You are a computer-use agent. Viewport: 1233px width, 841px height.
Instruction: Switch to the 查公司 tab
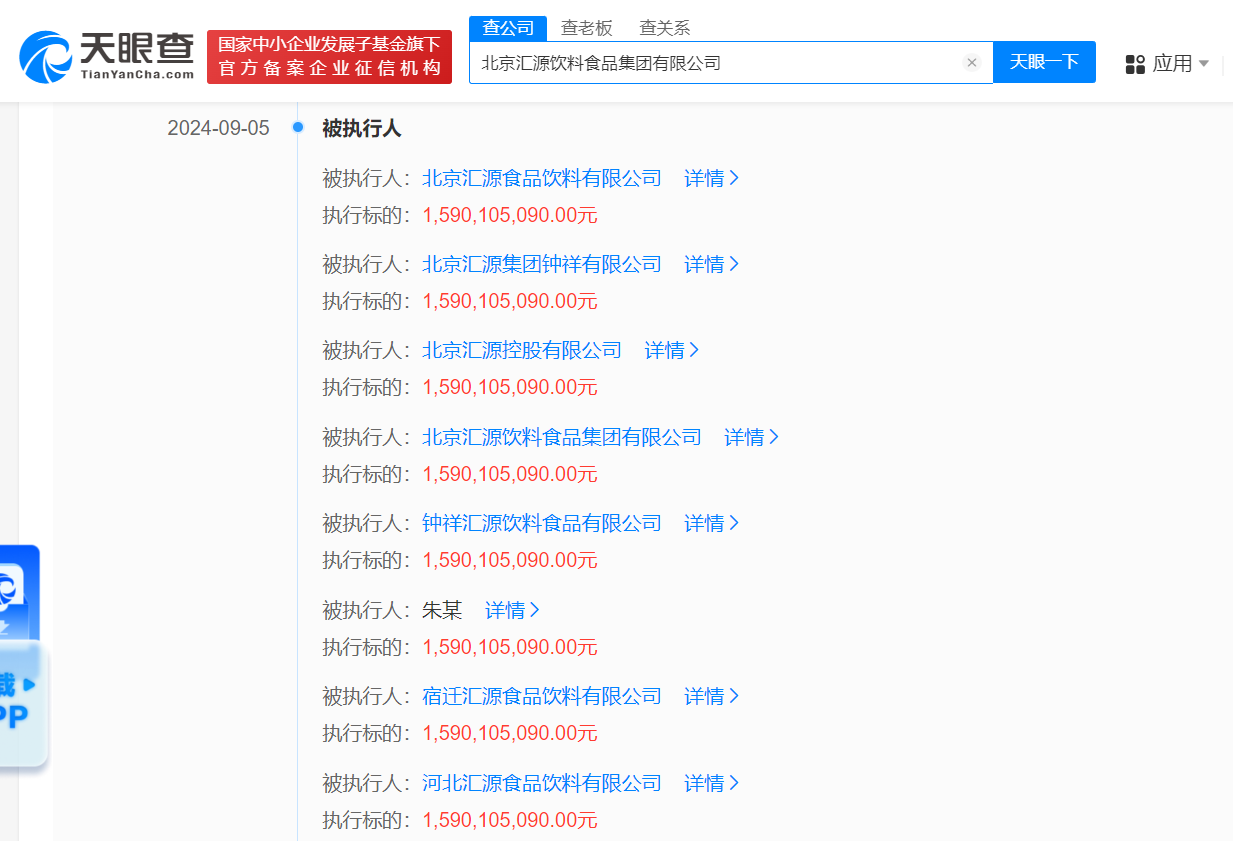tap(508, 28)
